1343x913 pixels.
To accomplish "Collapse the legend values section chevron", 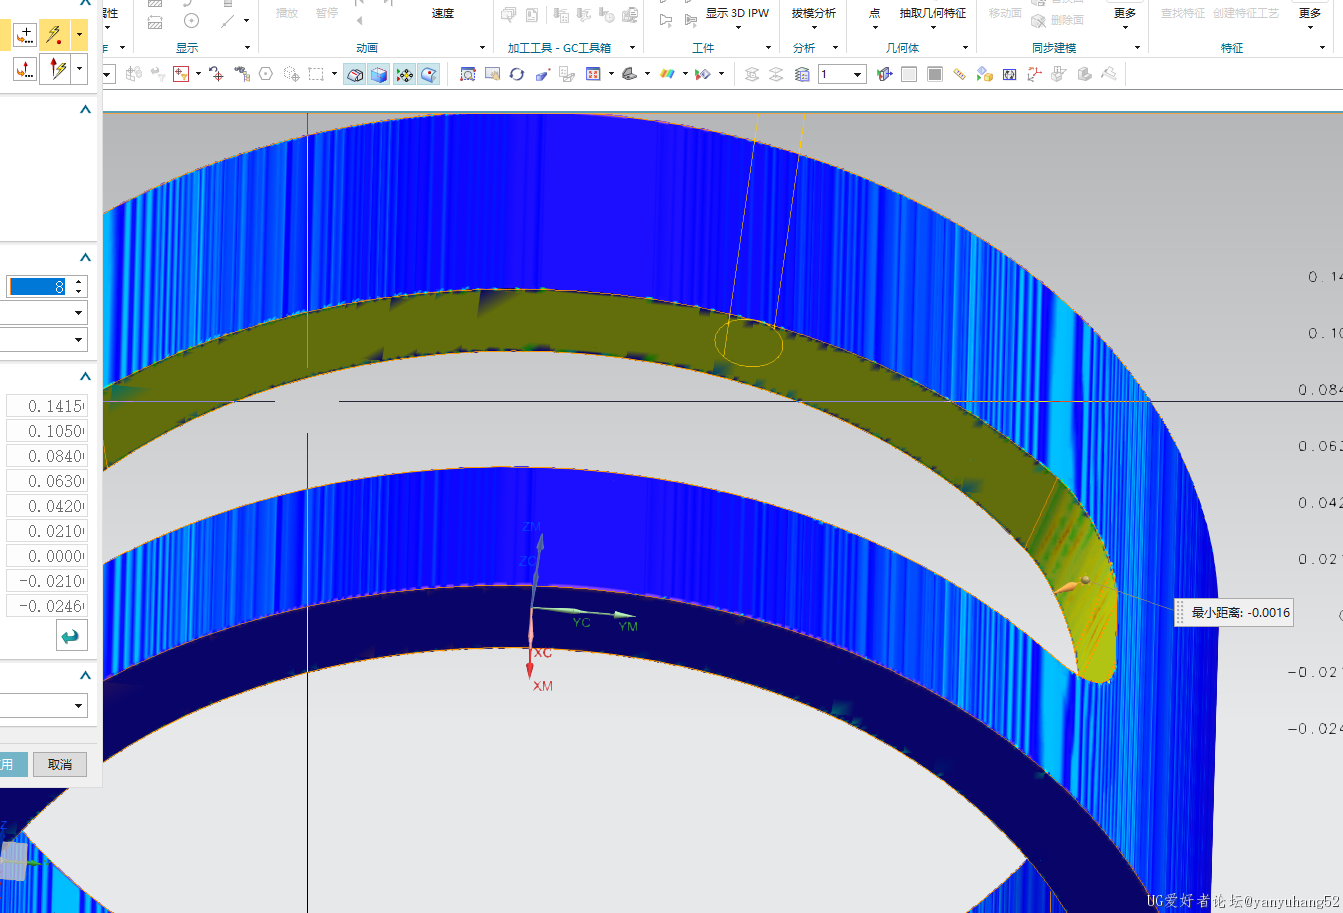I will coord(85,377).
